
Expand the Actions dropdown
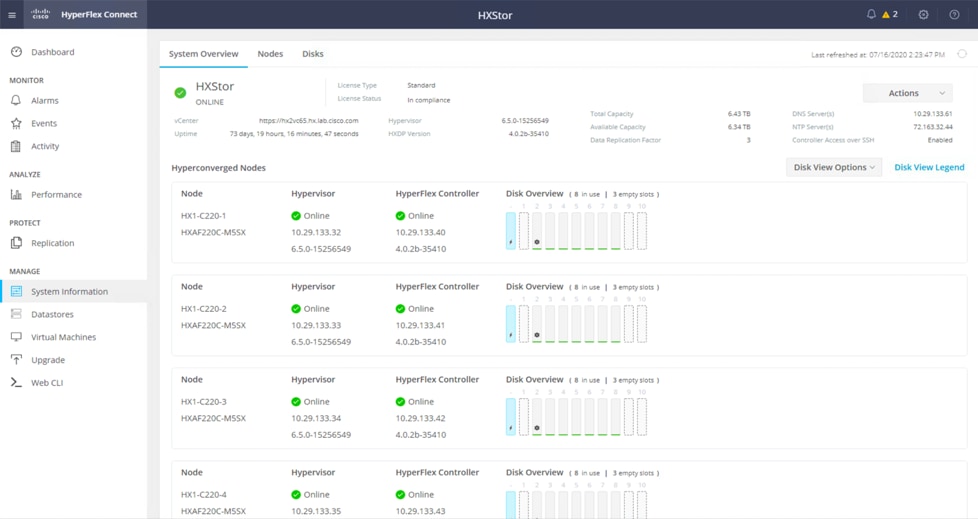pyautogui.click(x=908, y=93)
